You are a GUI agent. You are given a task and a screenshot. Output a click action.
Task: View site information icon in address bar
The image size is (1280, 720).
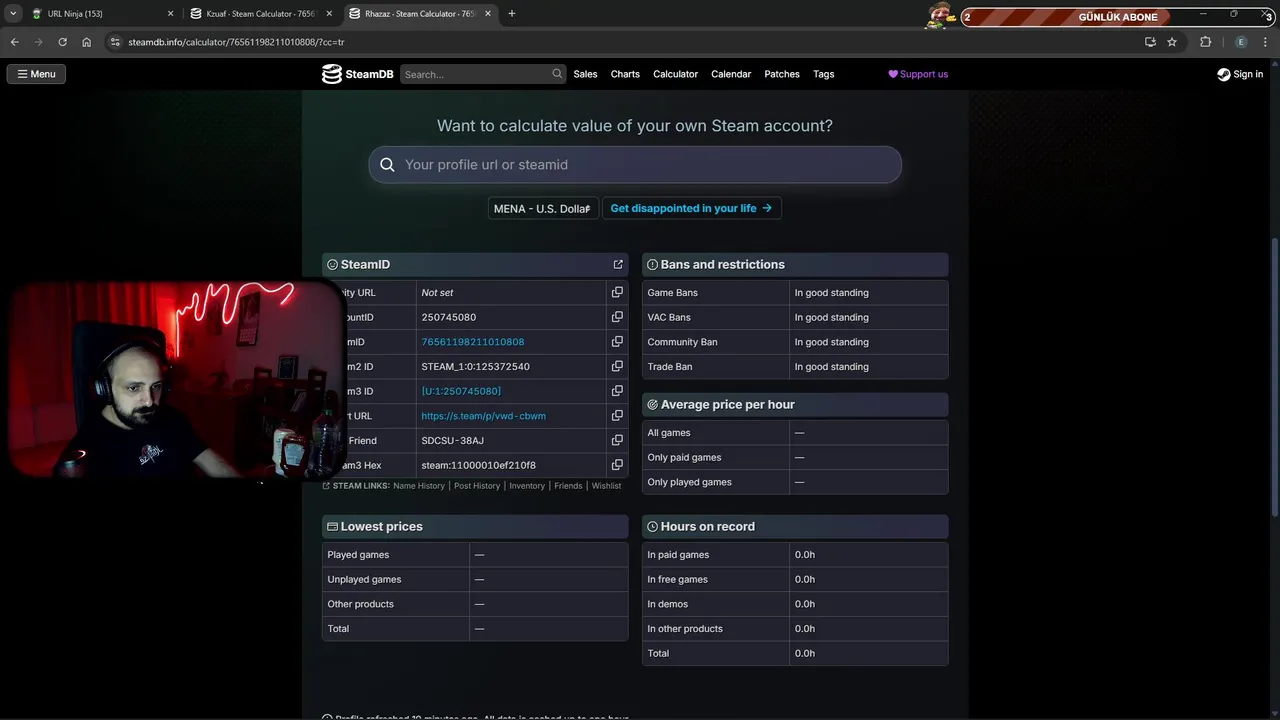[x=115, y=42]
